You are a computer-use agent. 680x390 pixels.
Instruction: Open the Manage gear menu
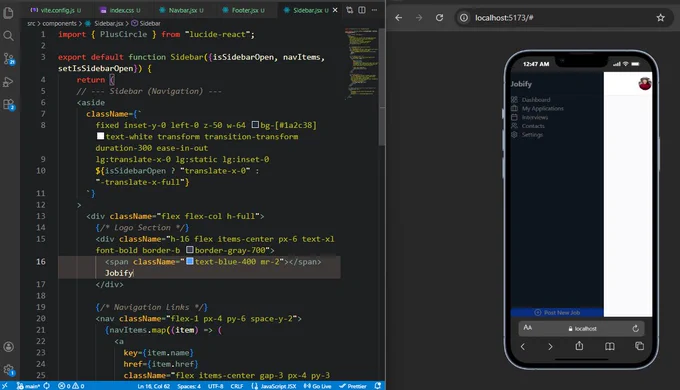(x=9, y=370)
